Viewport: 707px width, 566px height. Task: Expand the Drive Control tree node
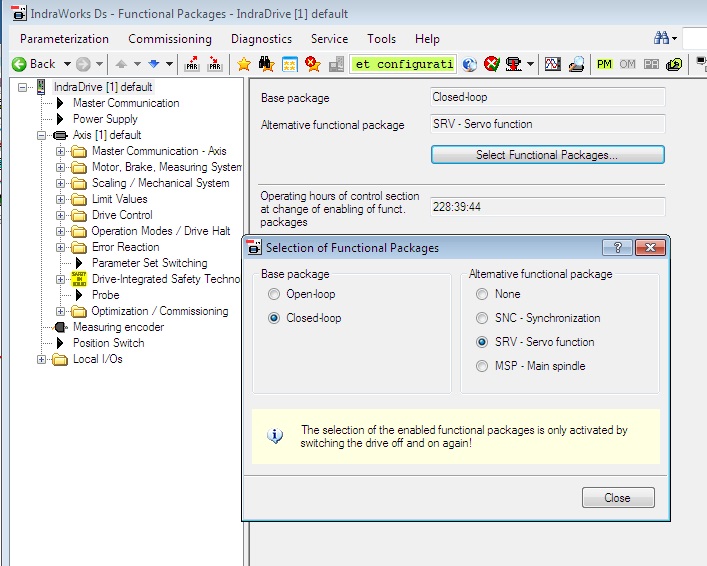(60, 215)
